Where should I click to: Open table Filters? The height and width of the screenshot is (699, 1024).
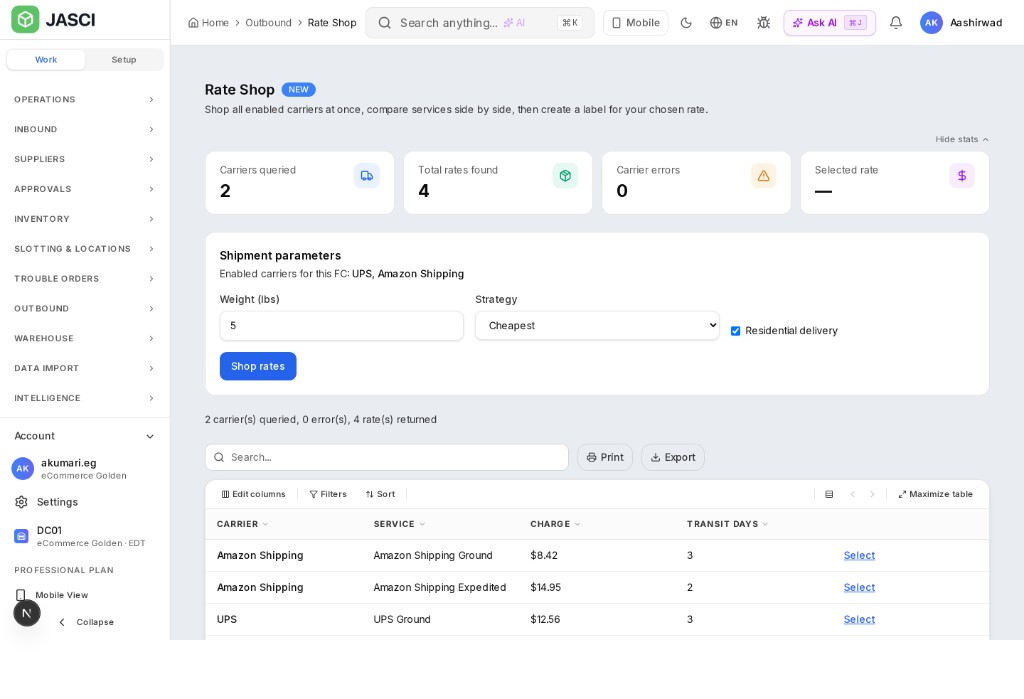[328, 495]
